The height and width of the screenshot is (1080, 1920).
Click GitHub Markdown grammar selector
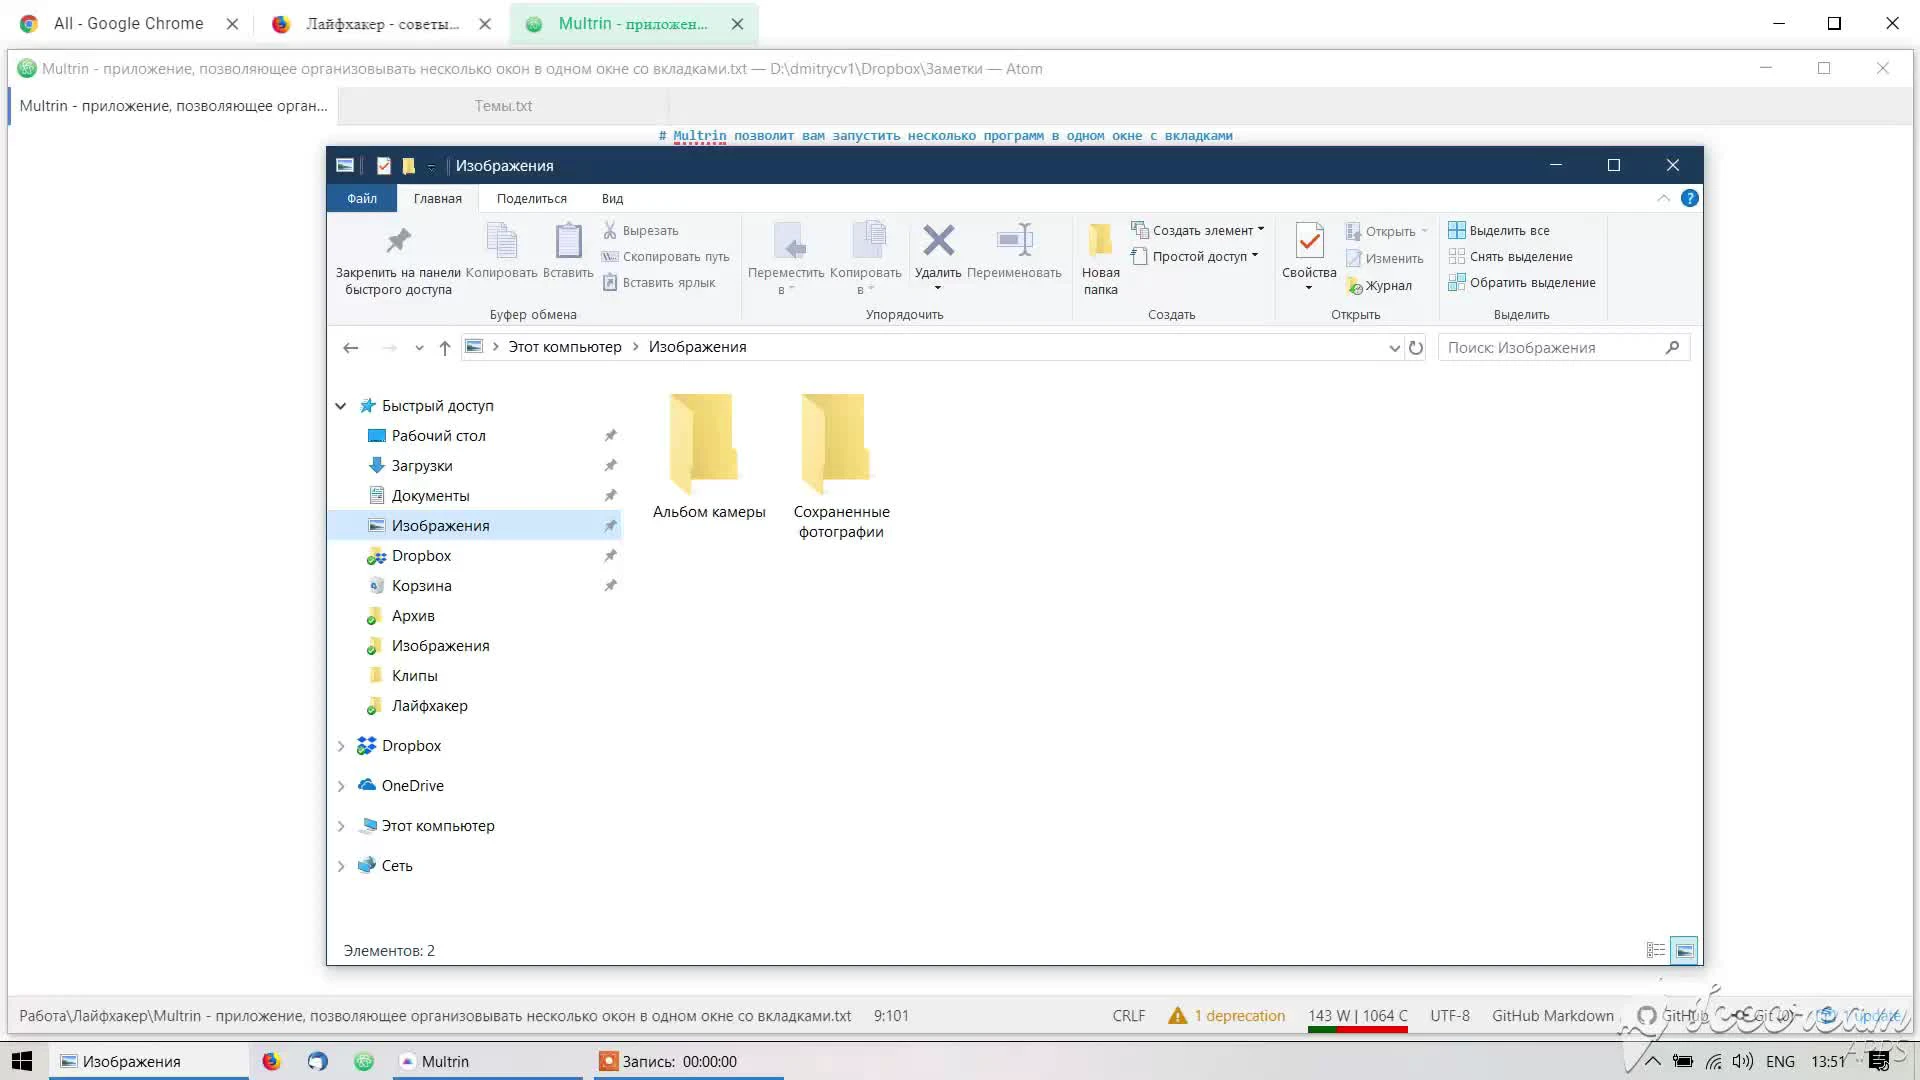point(1553,1016)
